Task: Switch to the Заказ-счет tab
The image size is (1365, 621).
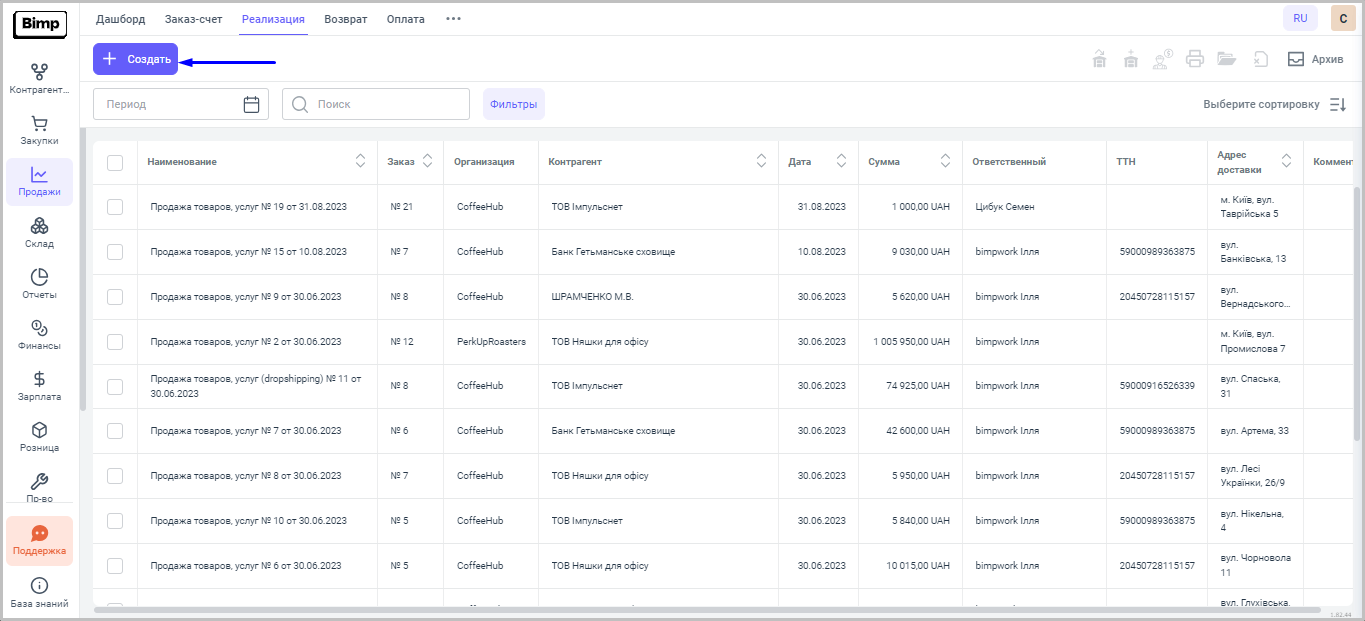Action: pos(193,19)
